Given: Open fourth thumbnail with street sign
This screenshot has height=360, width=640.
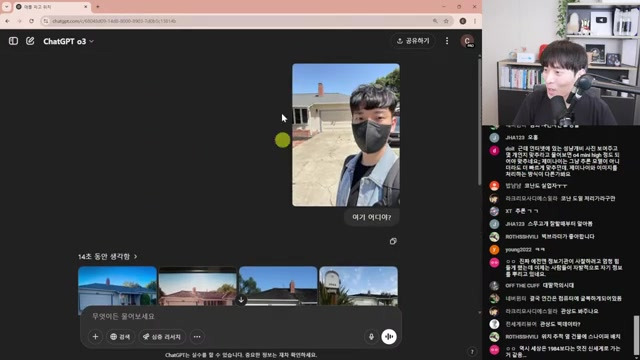Looking at the screenshot, I should tap(358, 287).
